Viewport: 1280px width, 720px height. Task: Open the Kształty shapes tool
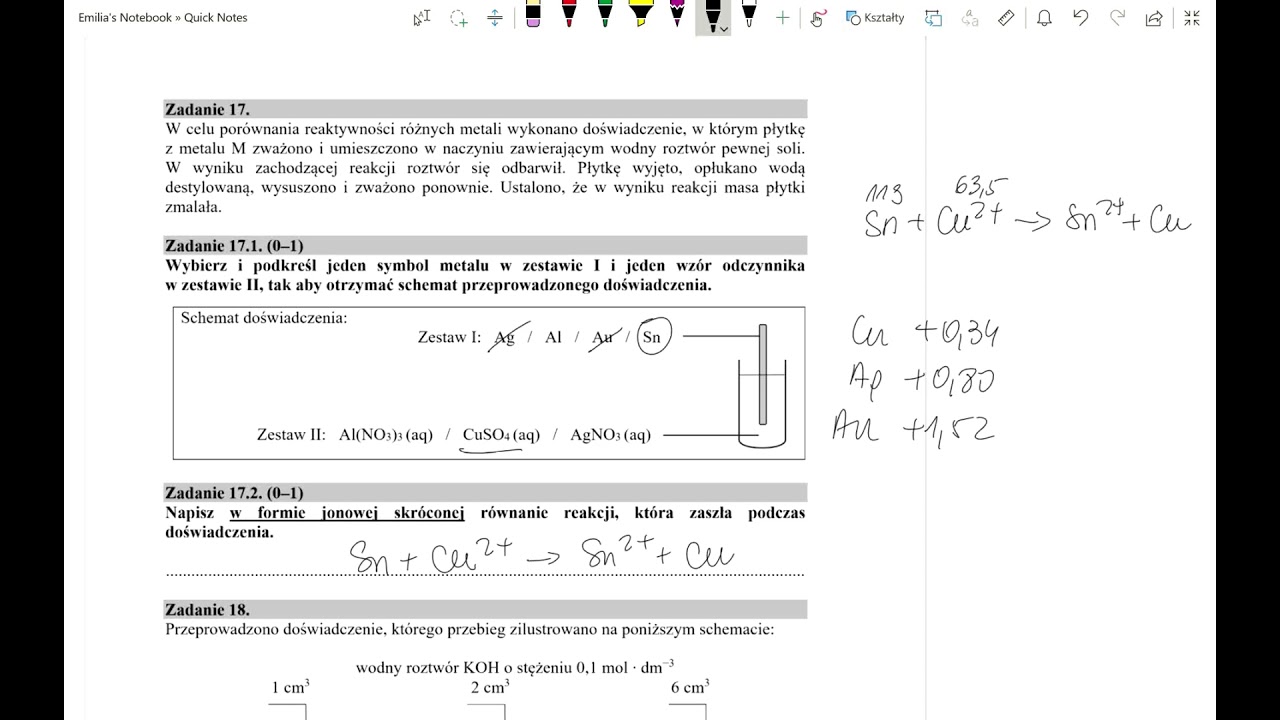(x=875, y=18)
